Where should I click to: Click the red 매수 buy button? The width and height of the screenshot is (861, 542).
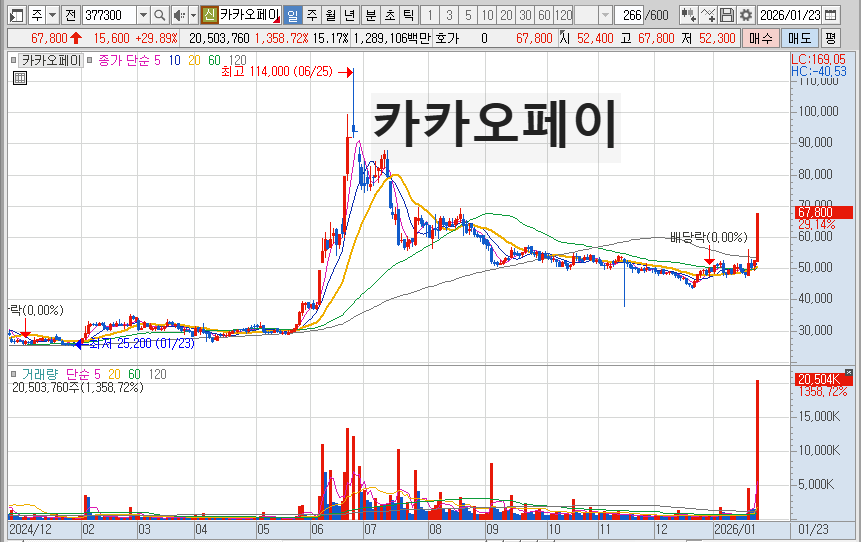[761, 38]
